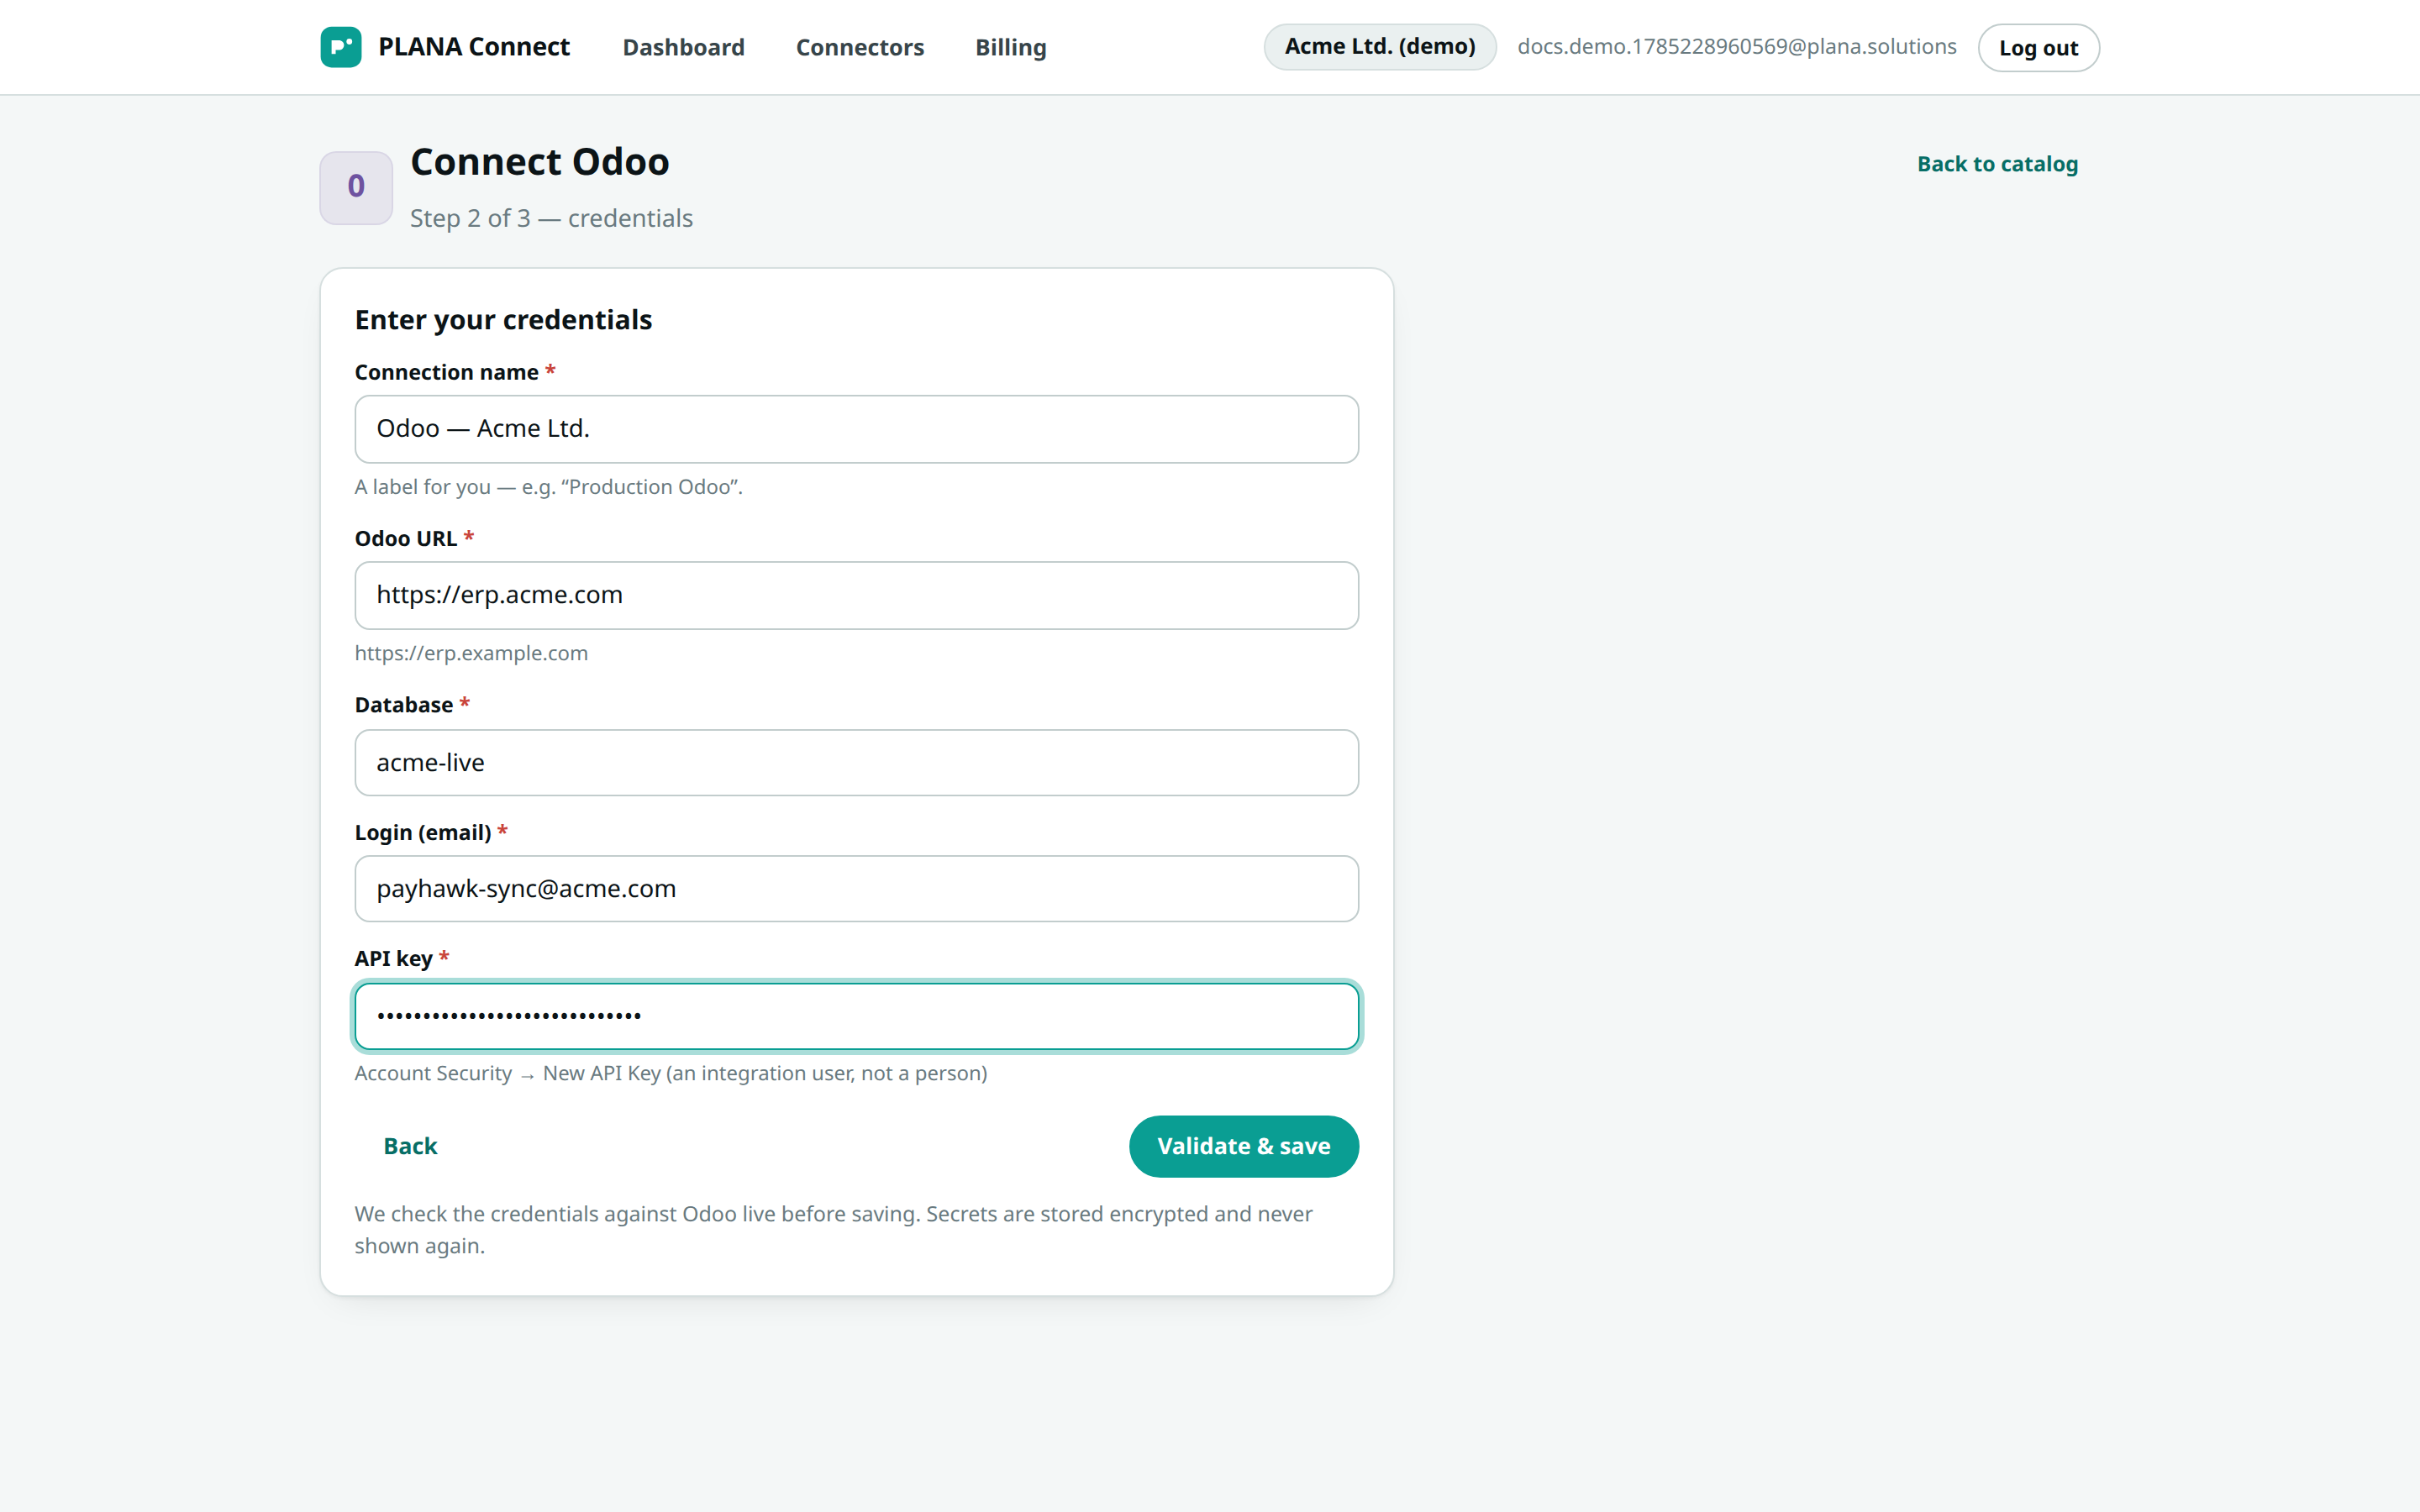Focus the Odoo URL input
The width and height of the screenshot is (2420, 1512).
(x=856, y=595)
